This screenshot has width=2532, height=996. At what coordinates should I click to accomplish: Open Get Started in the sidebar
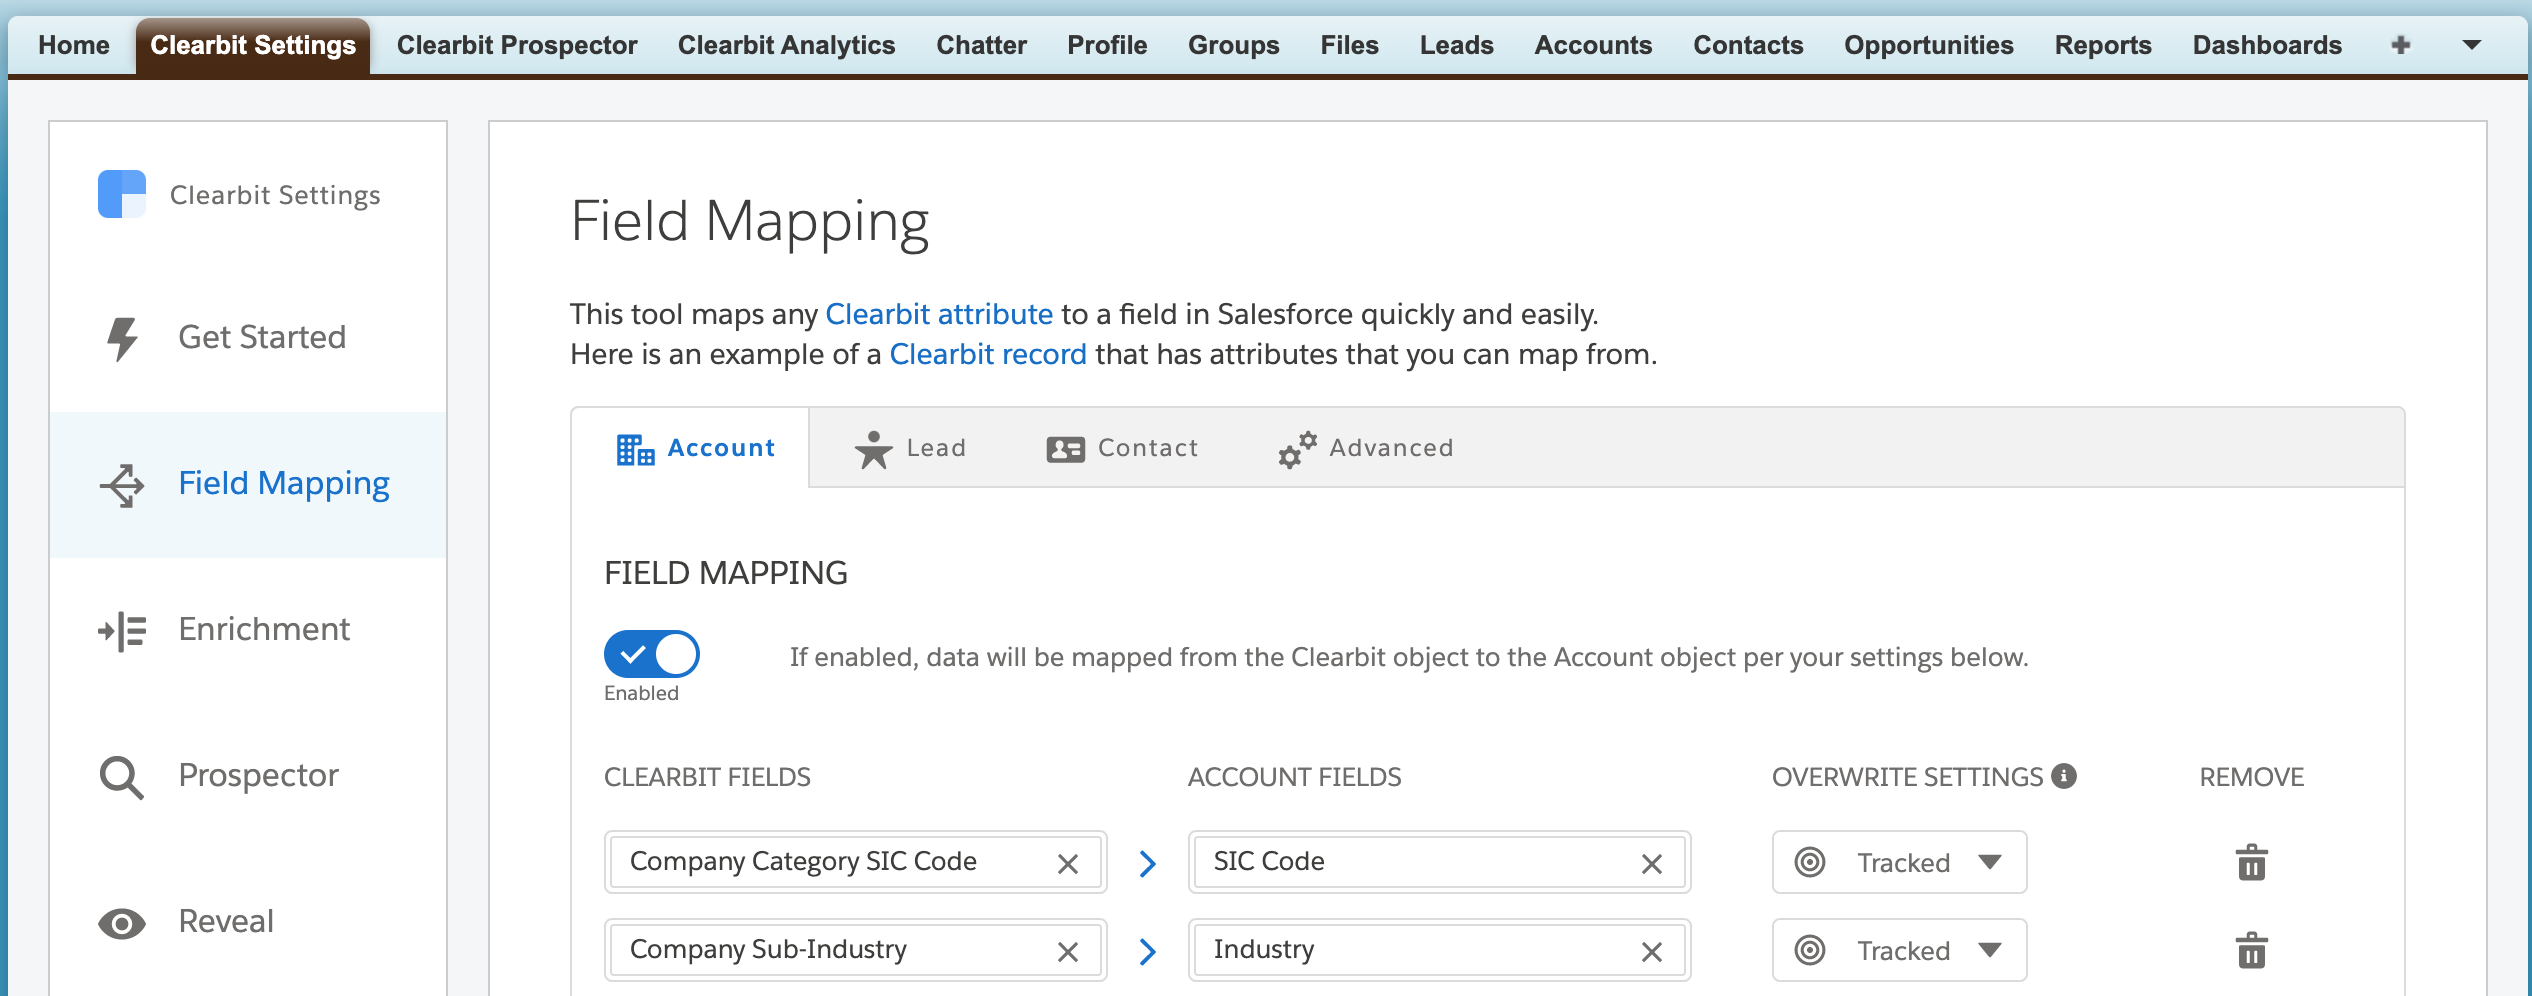coord(248,338)
